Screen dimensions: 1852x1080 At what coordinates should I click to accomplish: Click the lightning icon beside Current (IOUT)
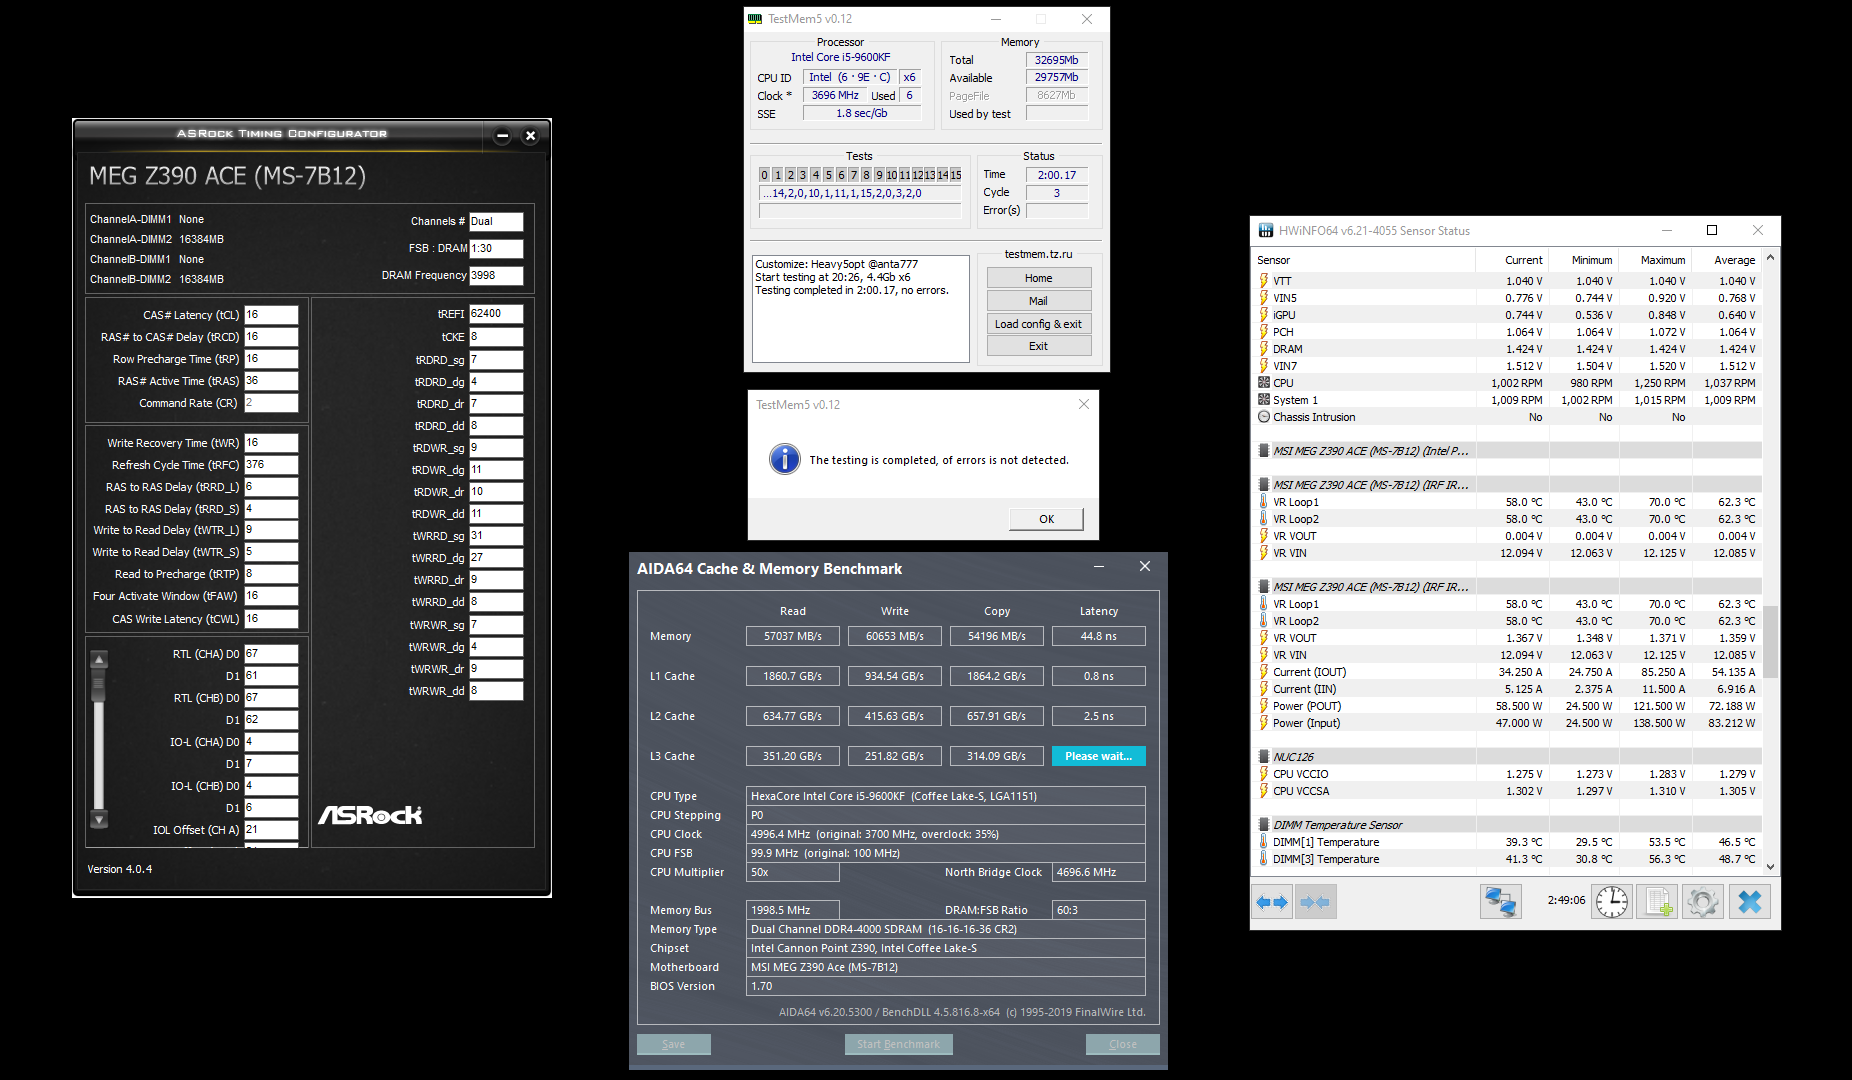click(x=1264, y=672)
